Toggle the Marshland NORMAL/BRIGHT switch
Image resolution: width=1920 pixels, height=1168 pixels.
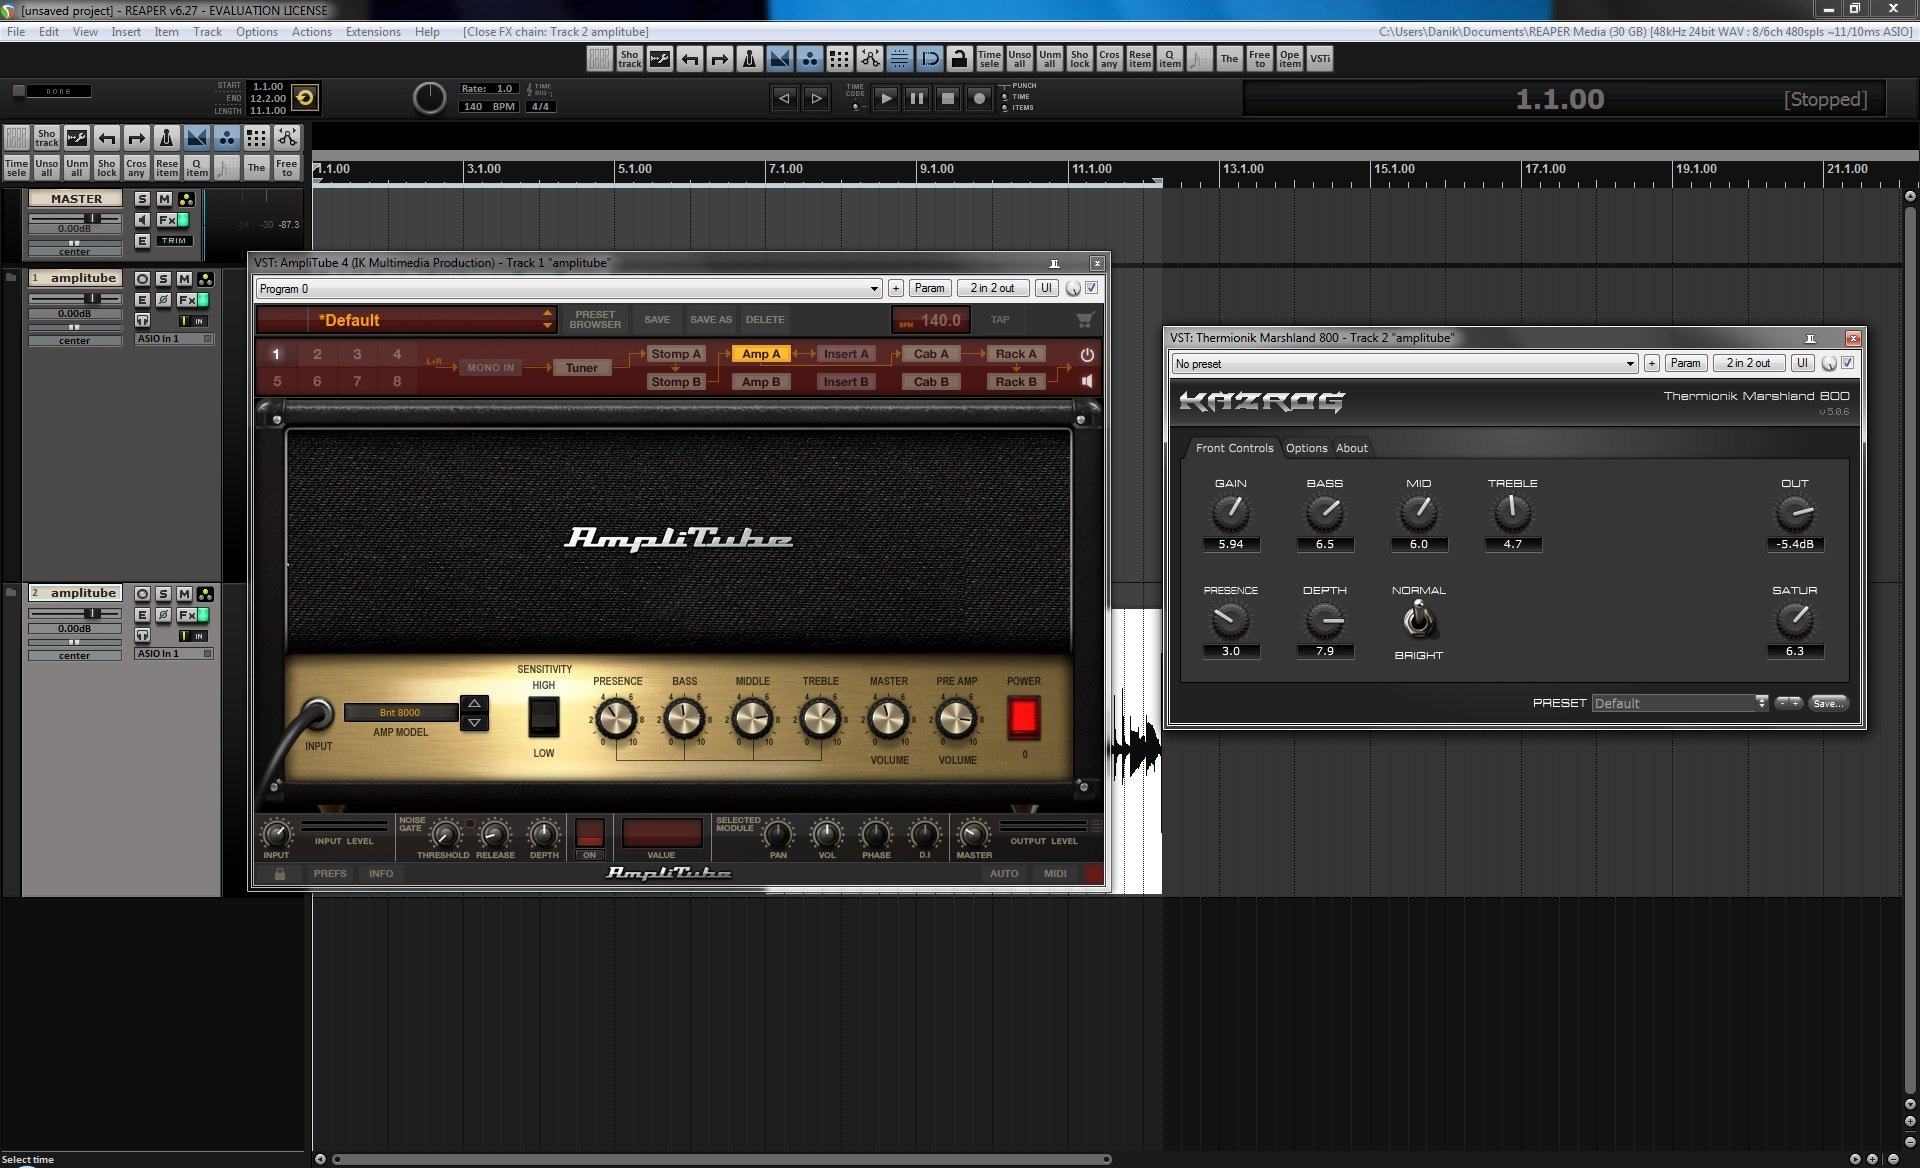click(1418, 621)
